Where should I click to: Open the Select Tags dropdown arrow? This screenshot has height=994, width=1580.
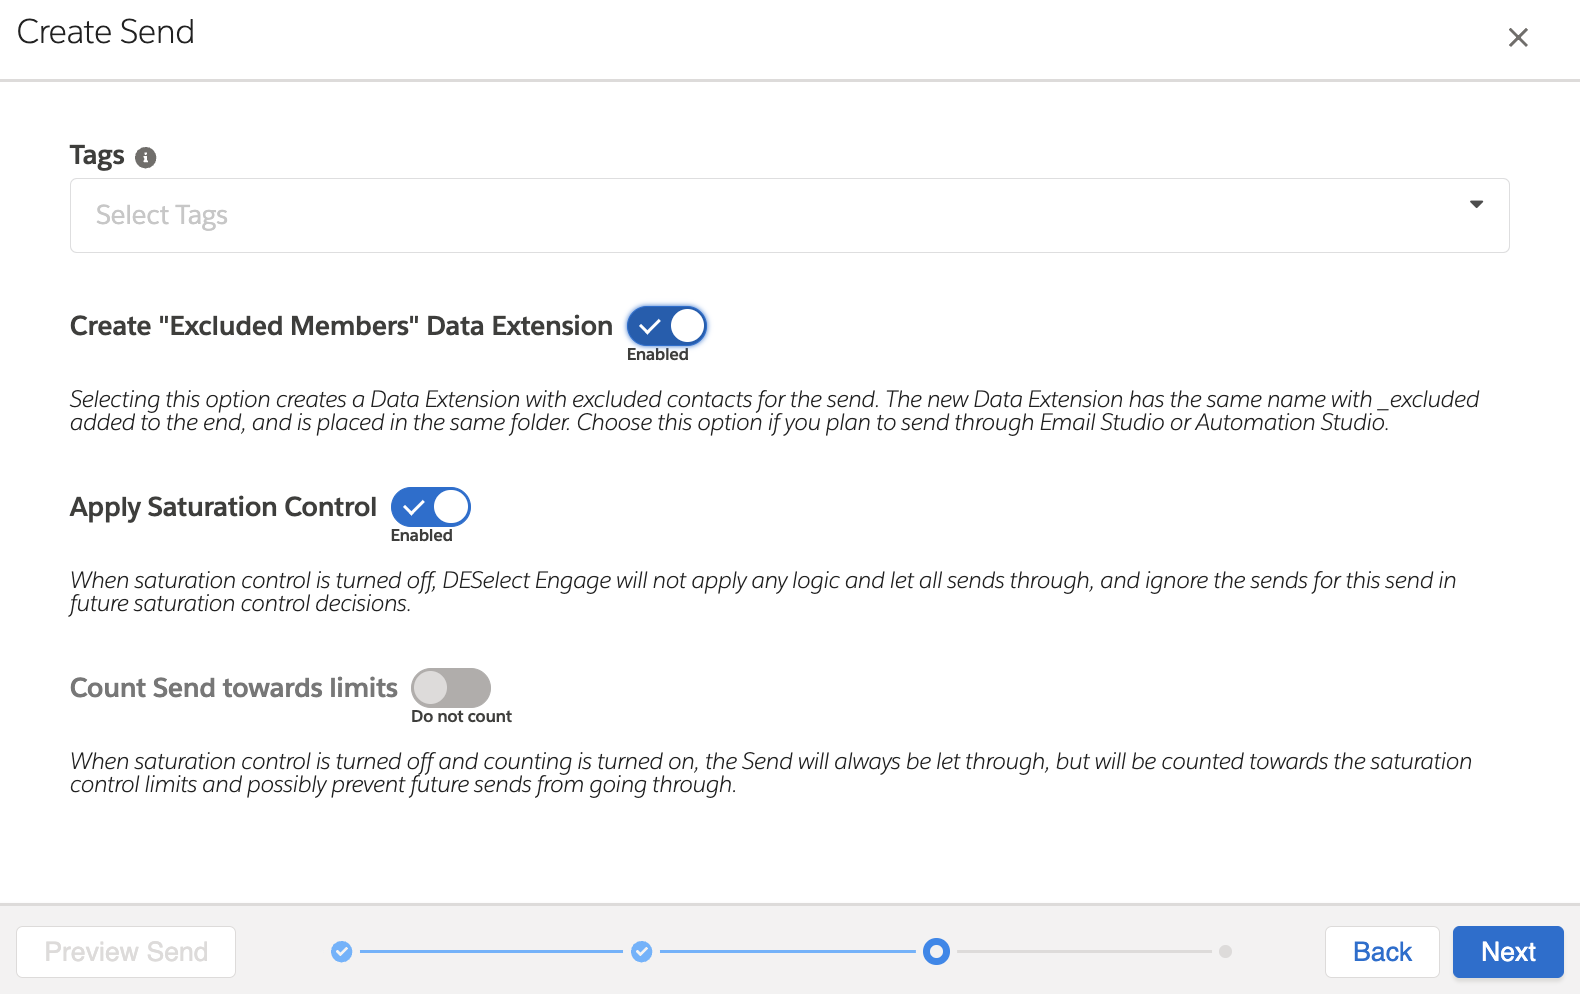(x=1476, y=204)
